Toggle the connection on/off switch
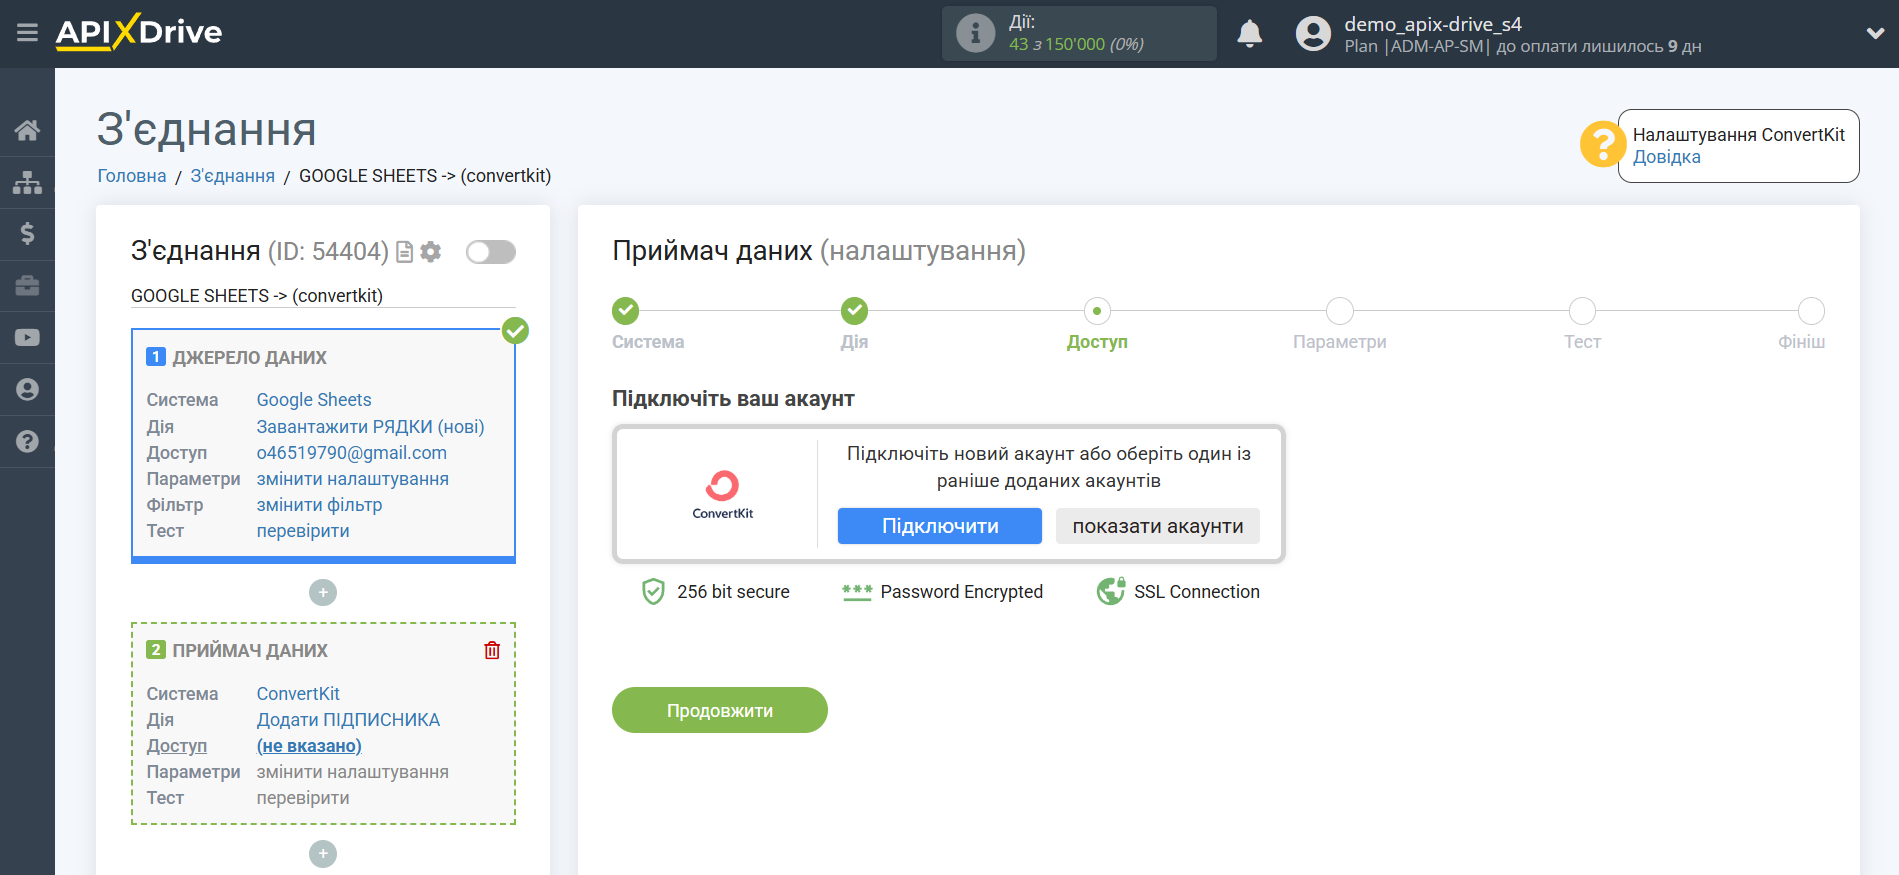This screenshot has height=875, width=1899. coord(491,252)
